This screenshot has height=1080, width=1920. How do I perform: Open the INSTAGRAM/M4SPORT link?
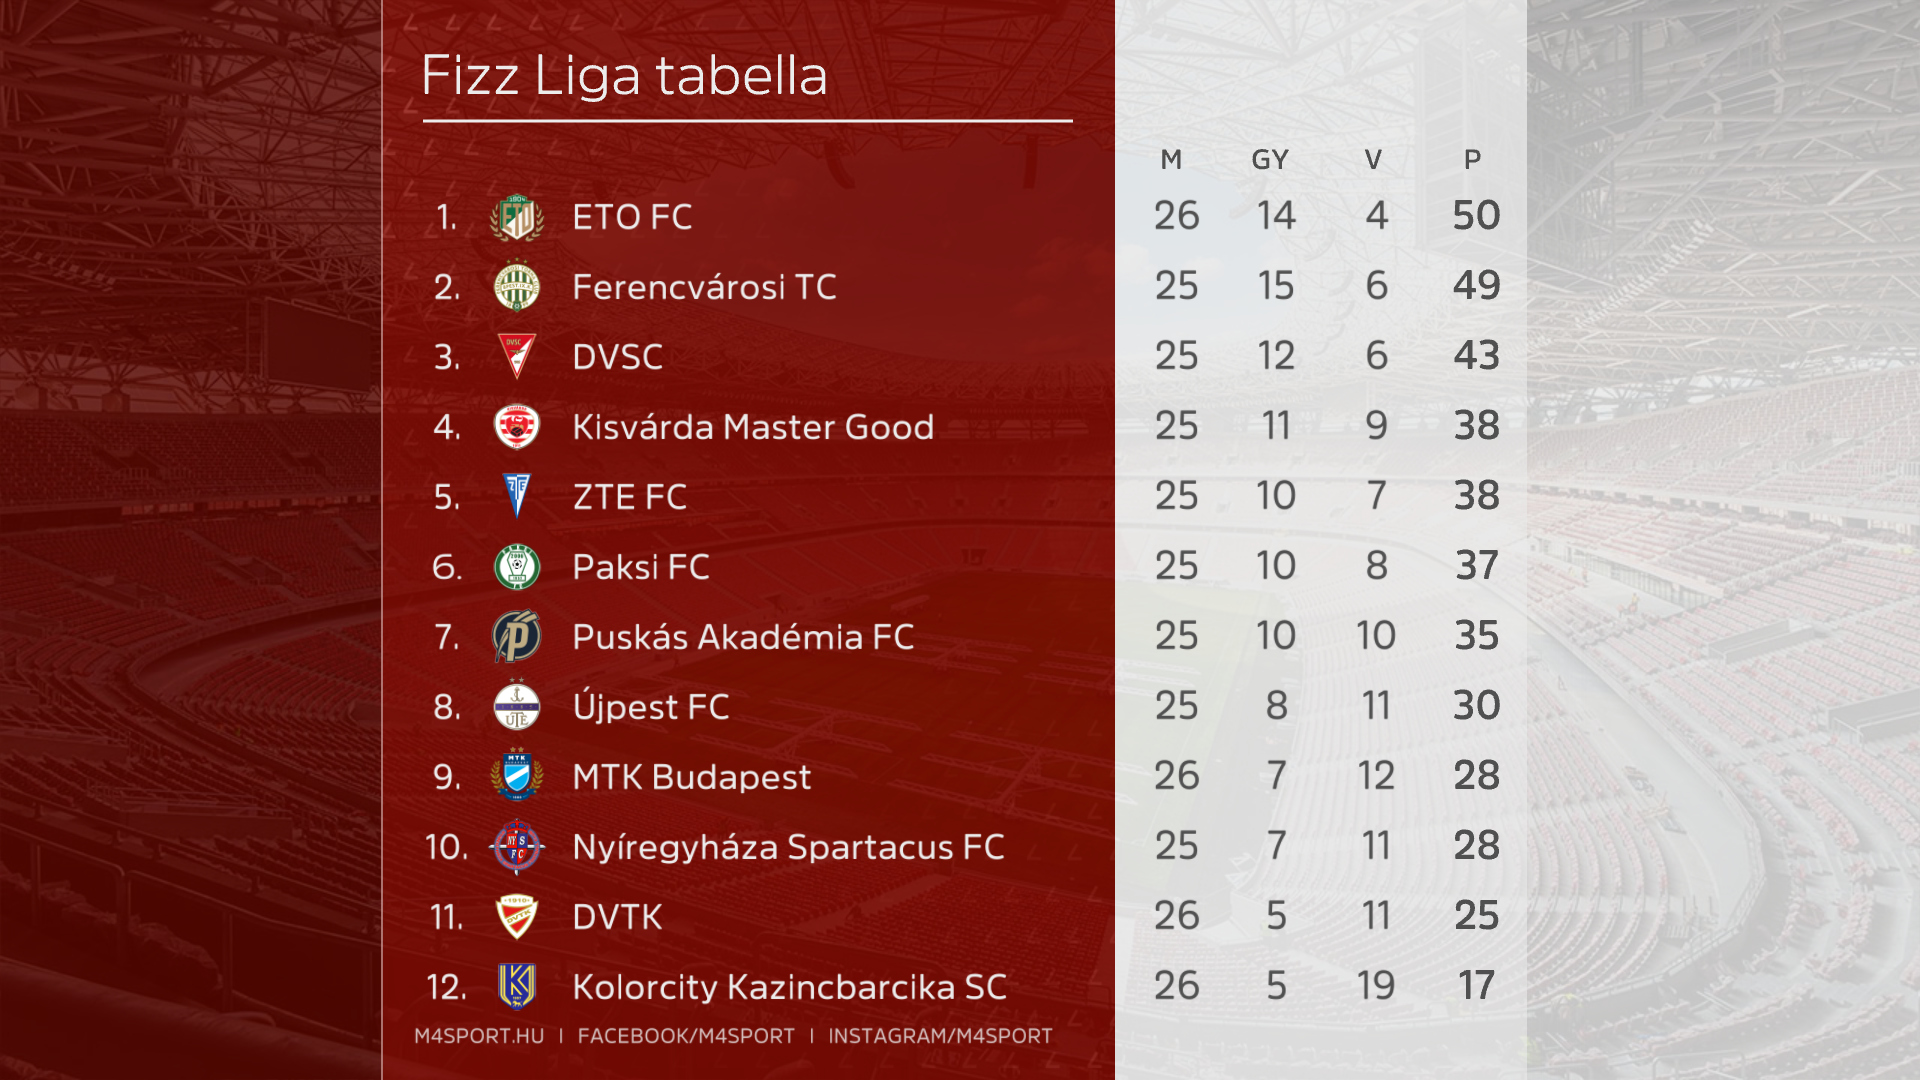(x=940, y=1036)
